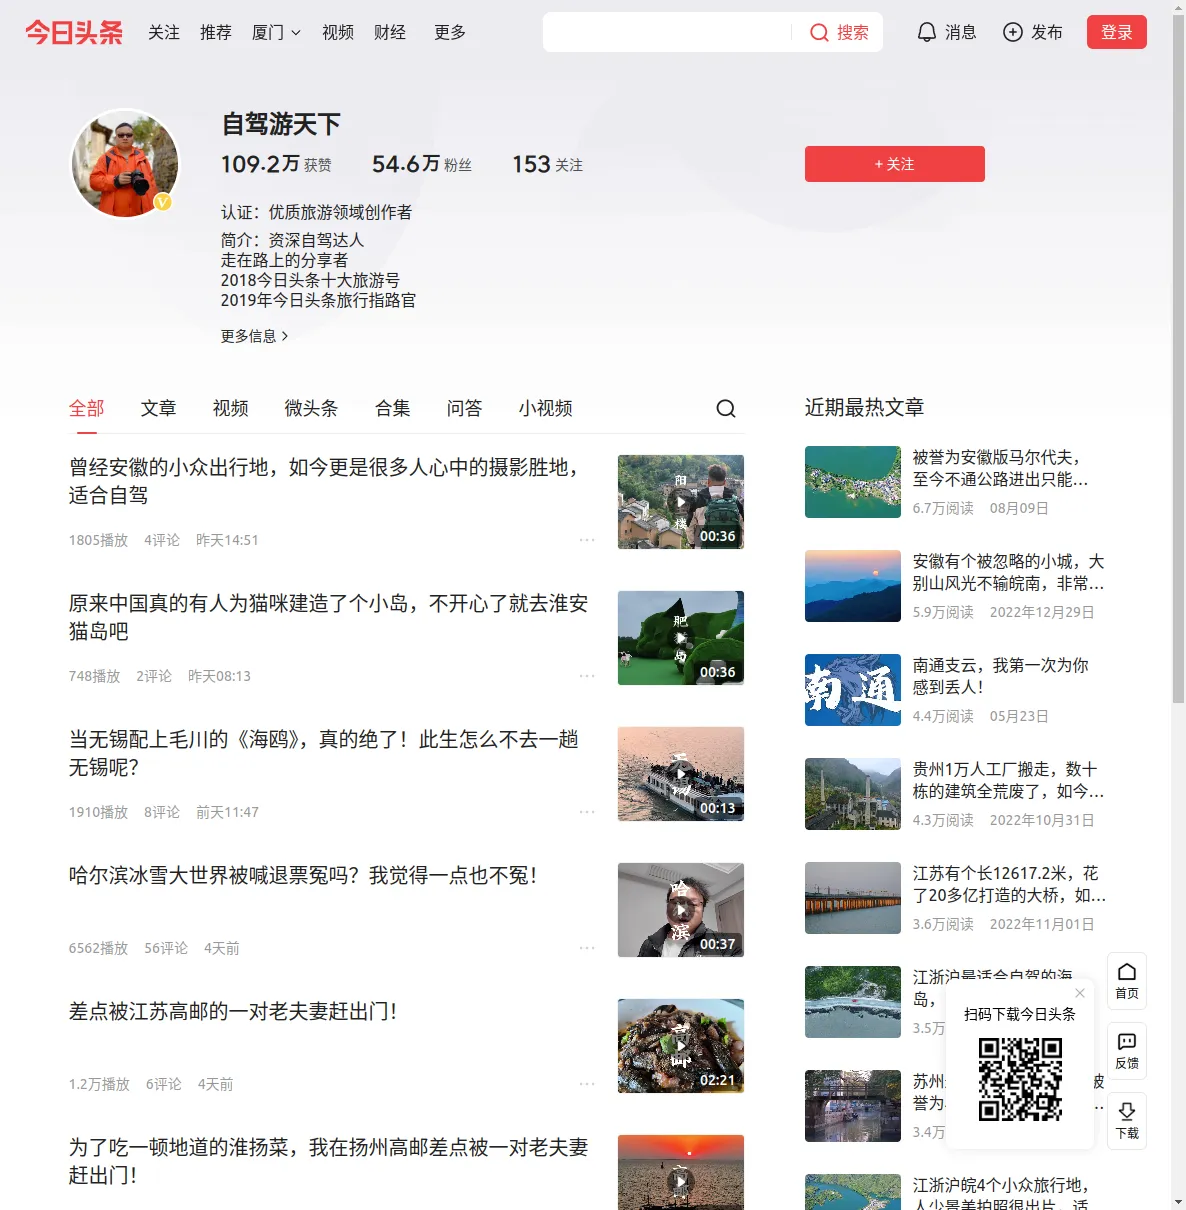Go to 关注 in top navigation
The width and height of the screenshot is (1186, 1210).
point(164,32)
